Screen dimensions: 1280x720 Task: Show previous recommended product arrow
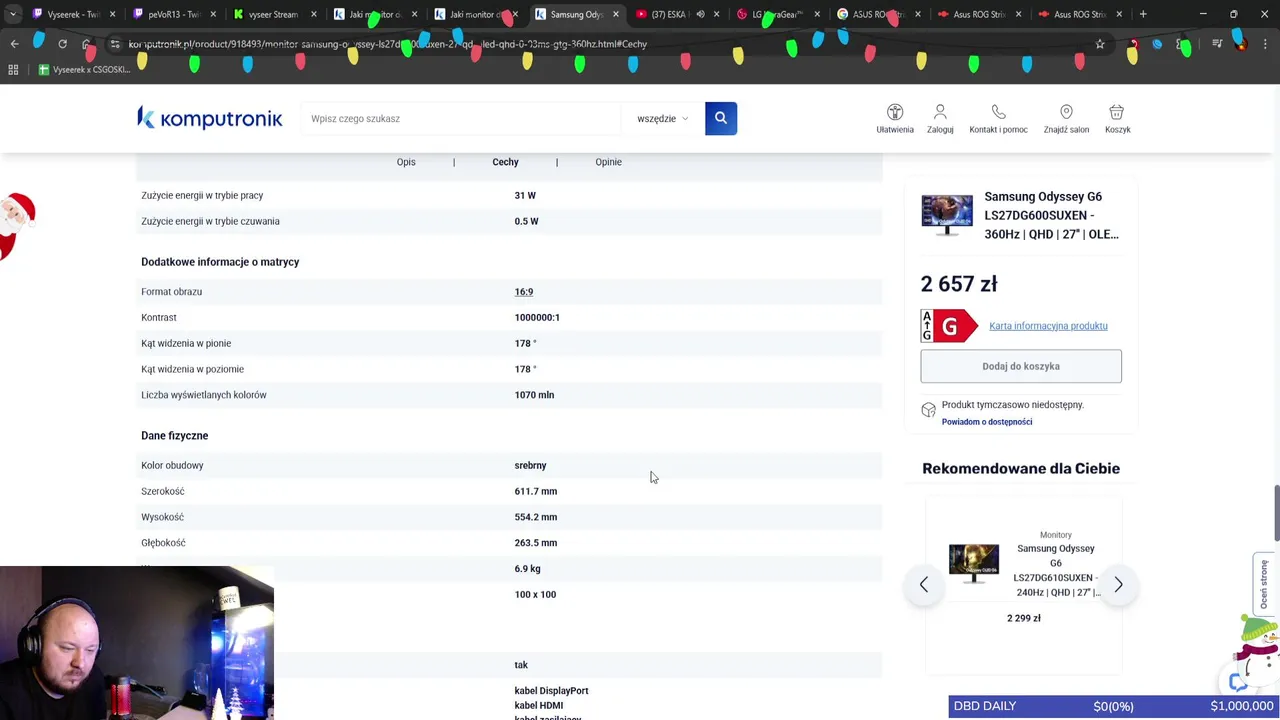[924, 584]
